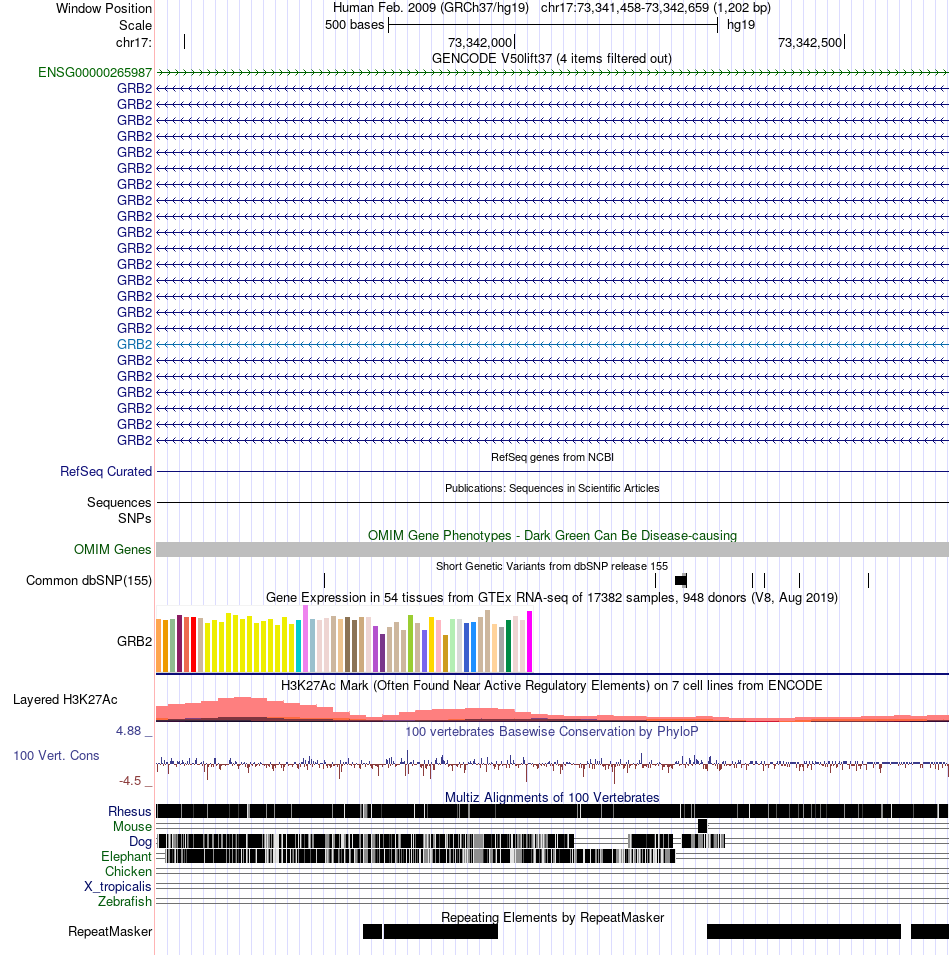Click the 'SNPs' track label
The width and height of the screenshot is (950, 955).
pos(135,518)
